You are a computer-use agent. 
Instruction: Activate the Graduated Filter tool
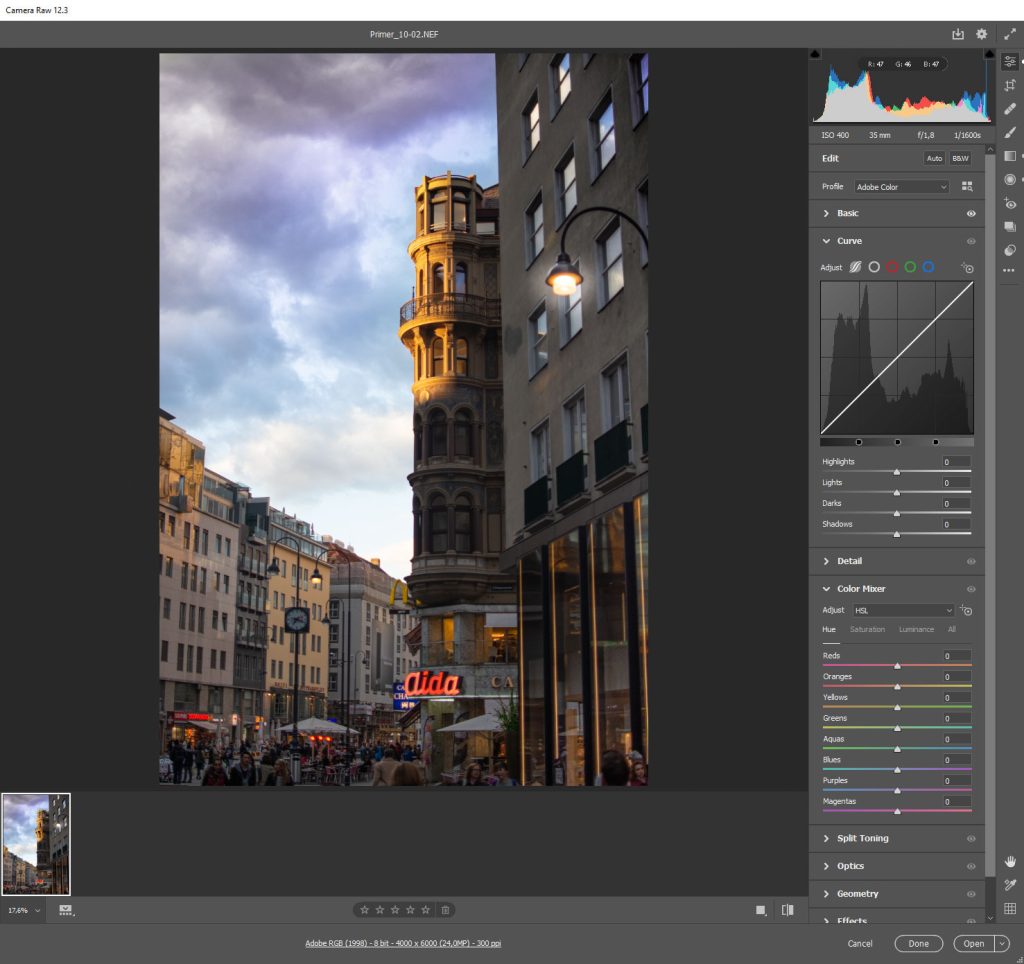[x=1010, y=156]
